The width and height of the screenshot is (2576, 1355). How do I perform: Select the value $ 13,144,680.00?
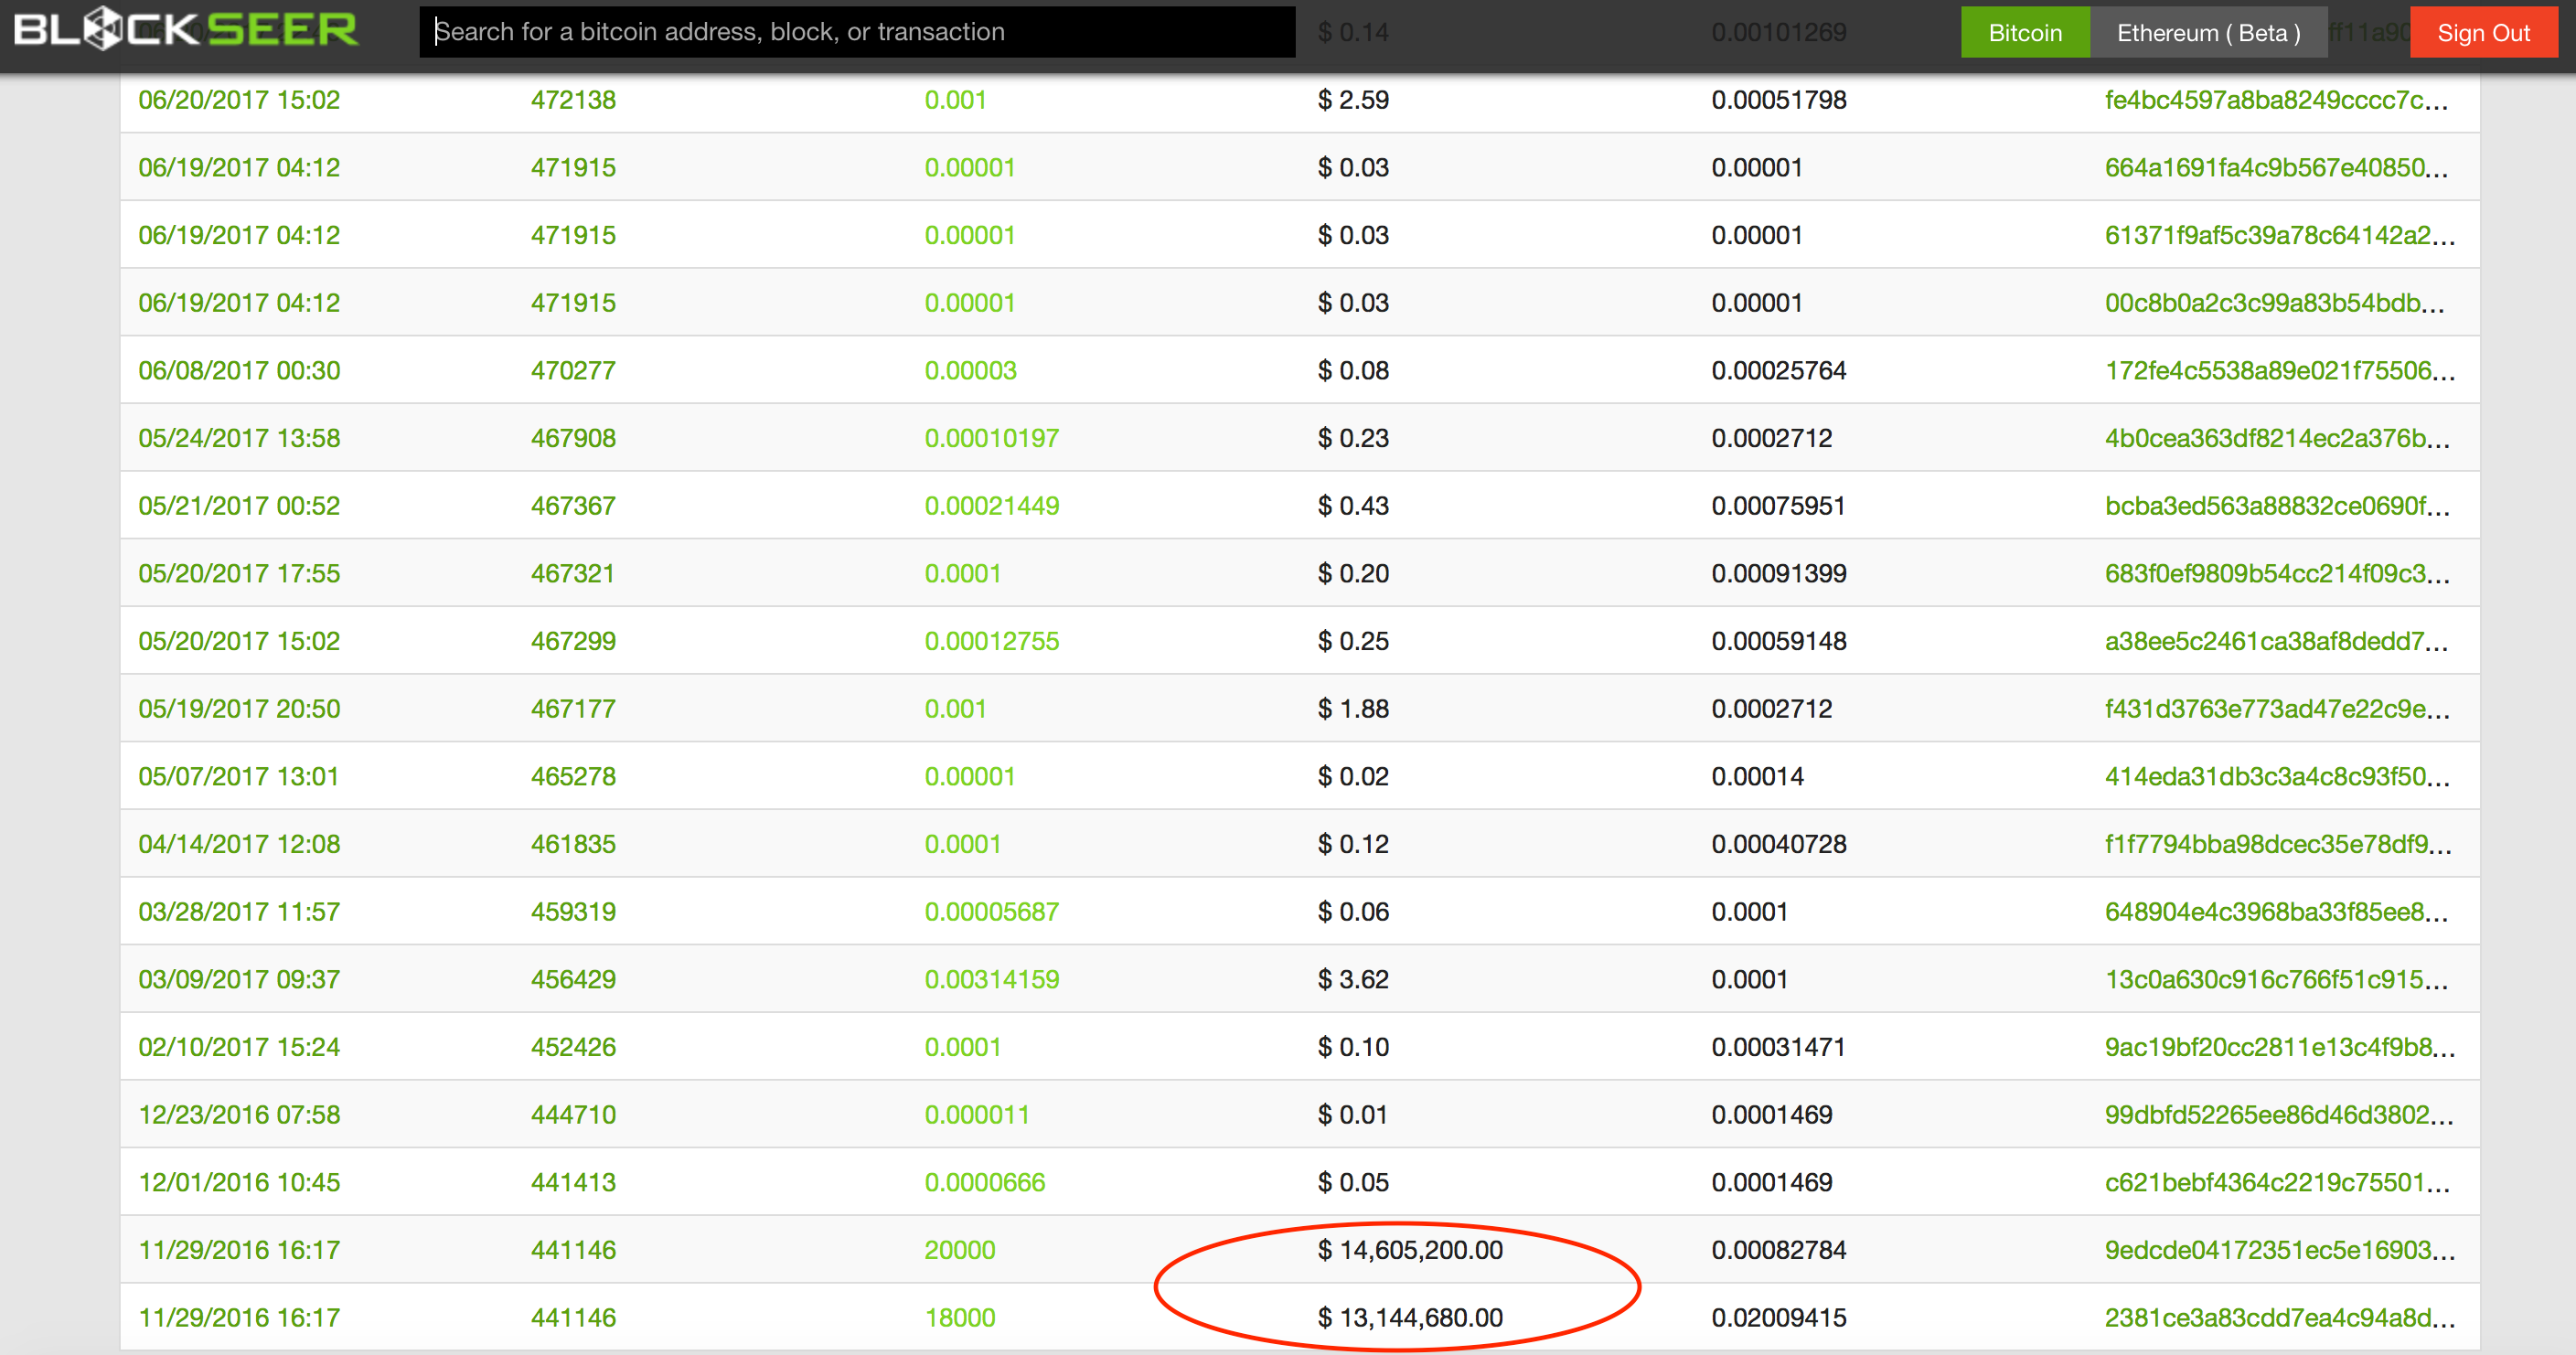click(1410, 1318)
